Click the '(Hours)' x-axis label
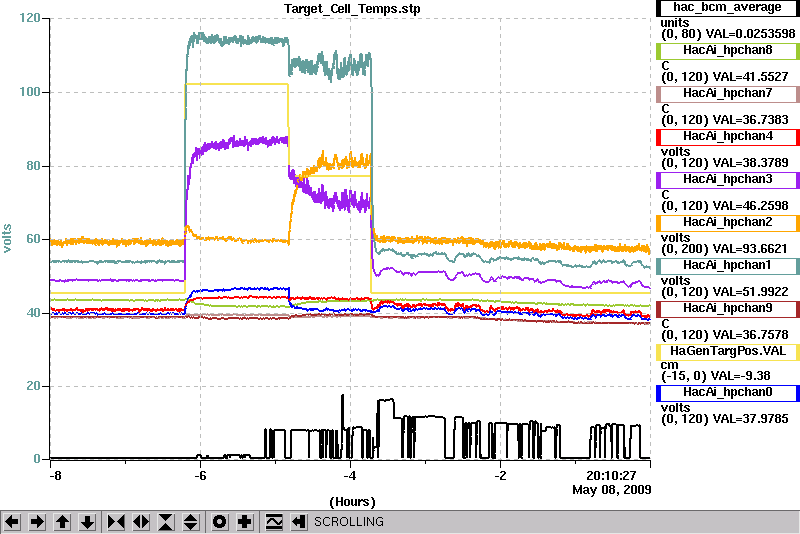 click(352, 502)
